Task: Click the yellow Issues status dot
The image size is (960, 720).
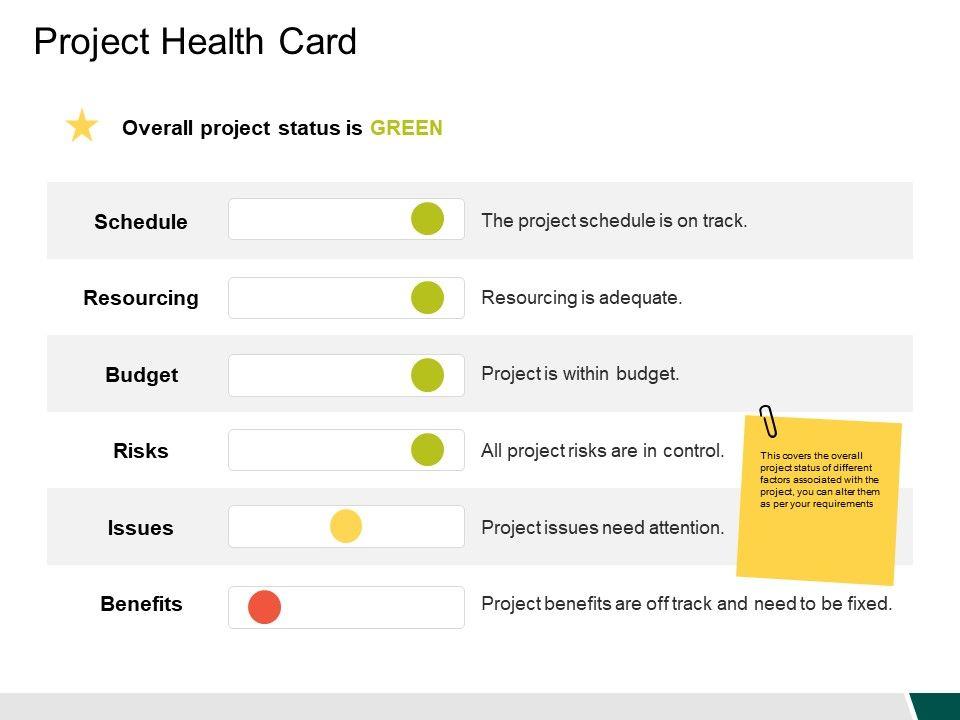Action: 346,526
